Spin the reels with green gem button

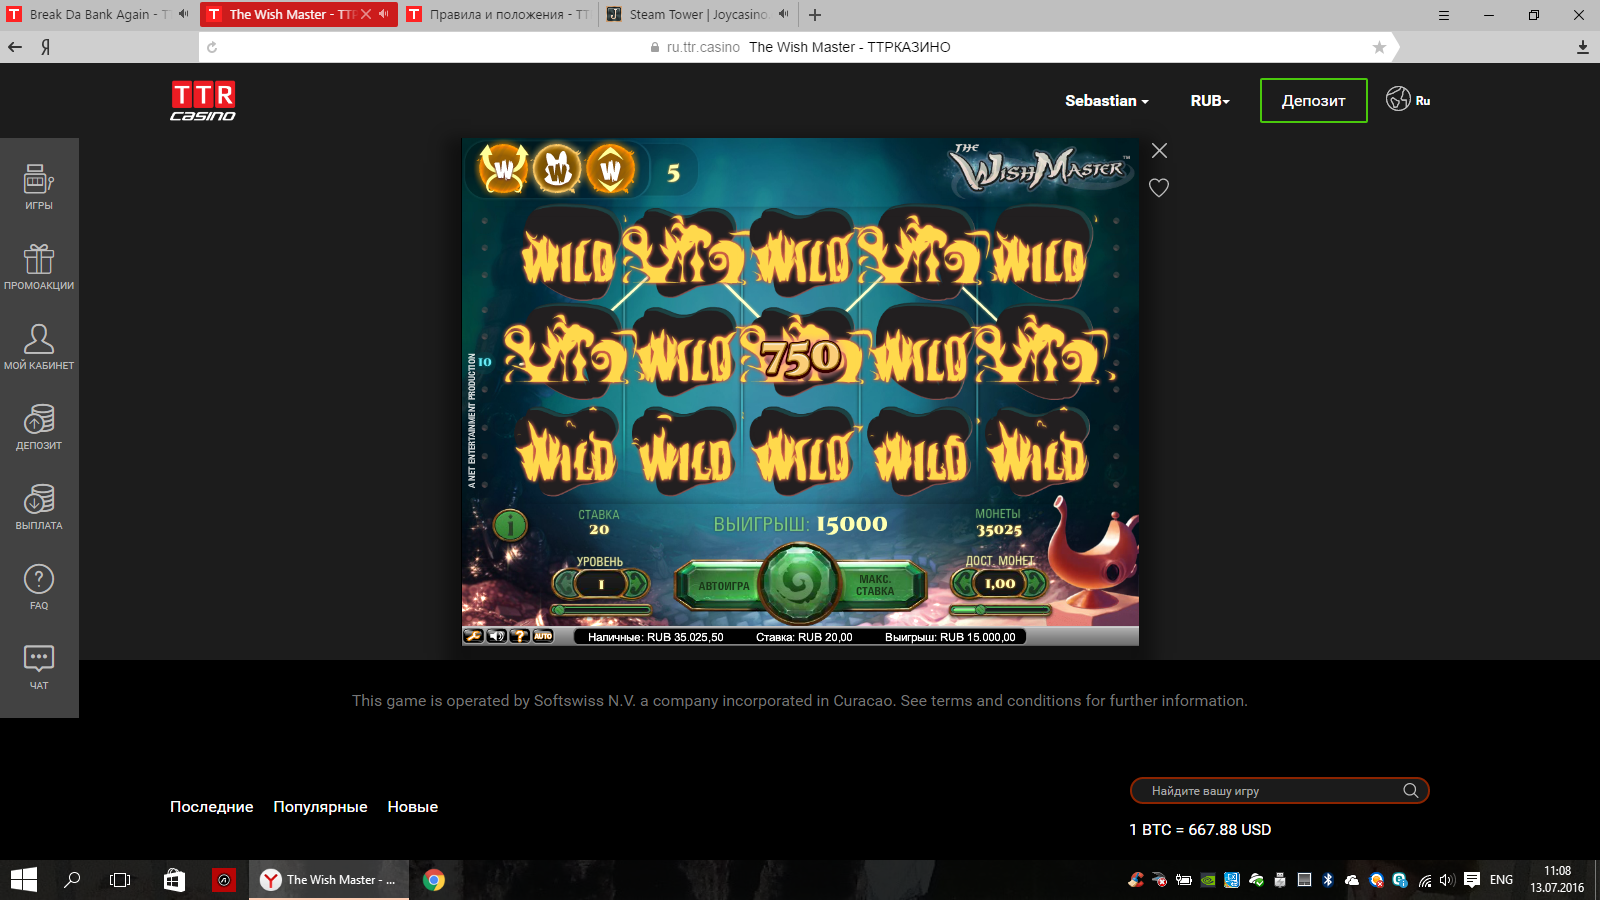point(798,583)
